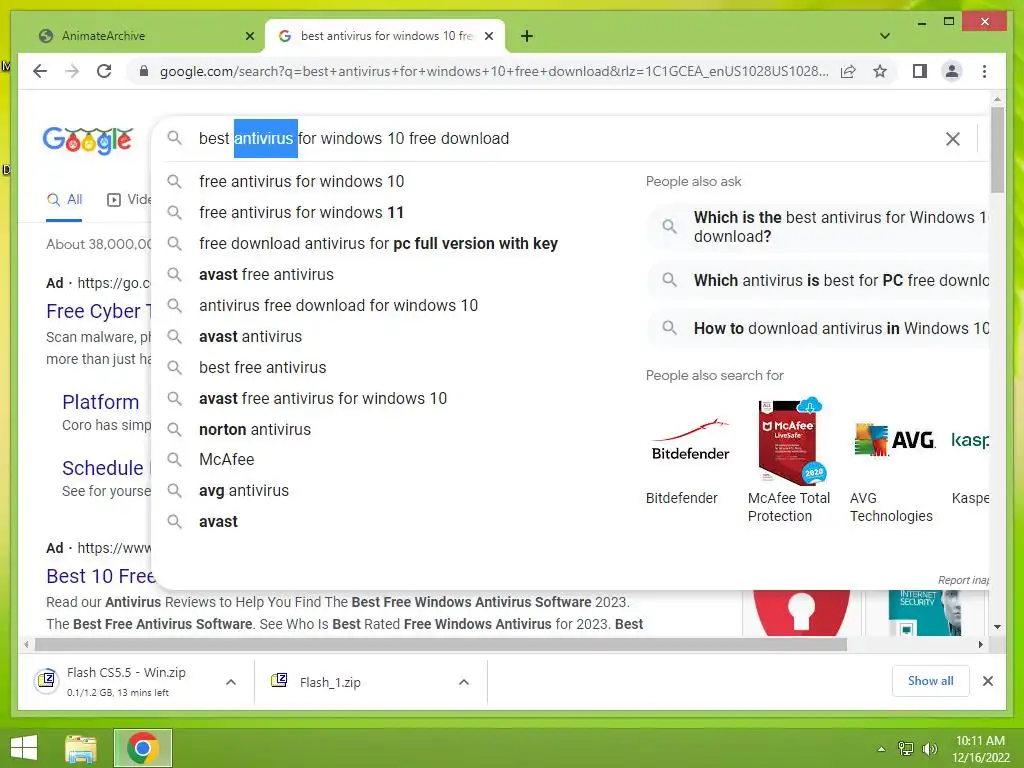Share this page icon in address bar
This screenshot has height=768, width=1024.
click(848, 71)
